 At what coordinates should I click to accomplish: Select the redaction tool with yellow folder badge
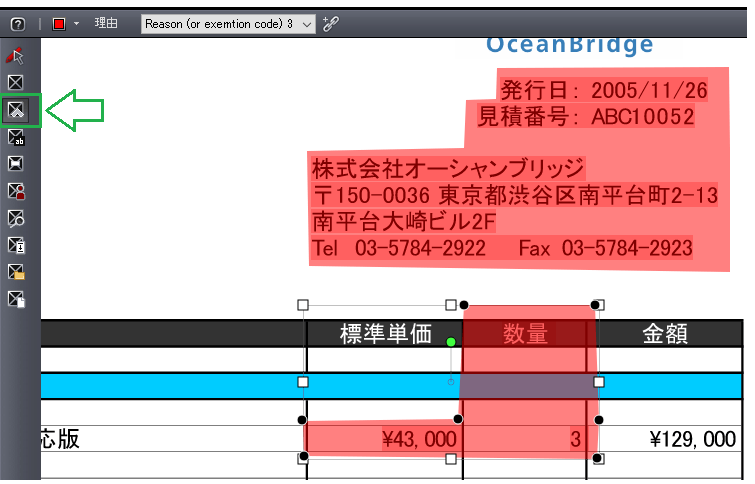16,272
